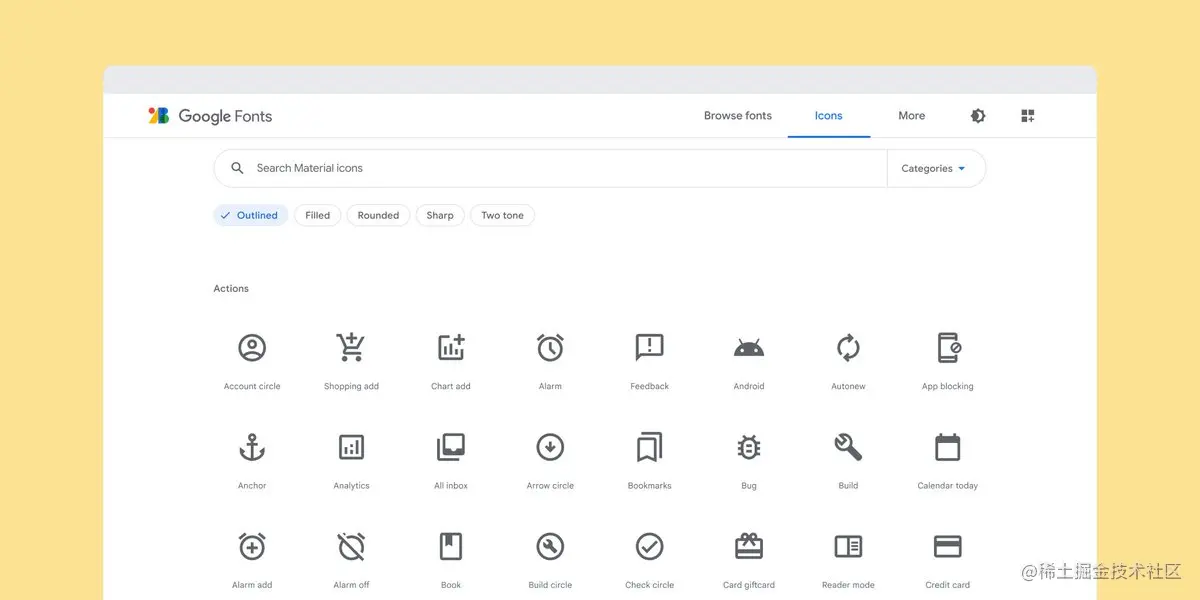Image resolution: width=1200 pixels, height=600 pixels.
Task: Click the Shopping add icon
Action: 351,347
